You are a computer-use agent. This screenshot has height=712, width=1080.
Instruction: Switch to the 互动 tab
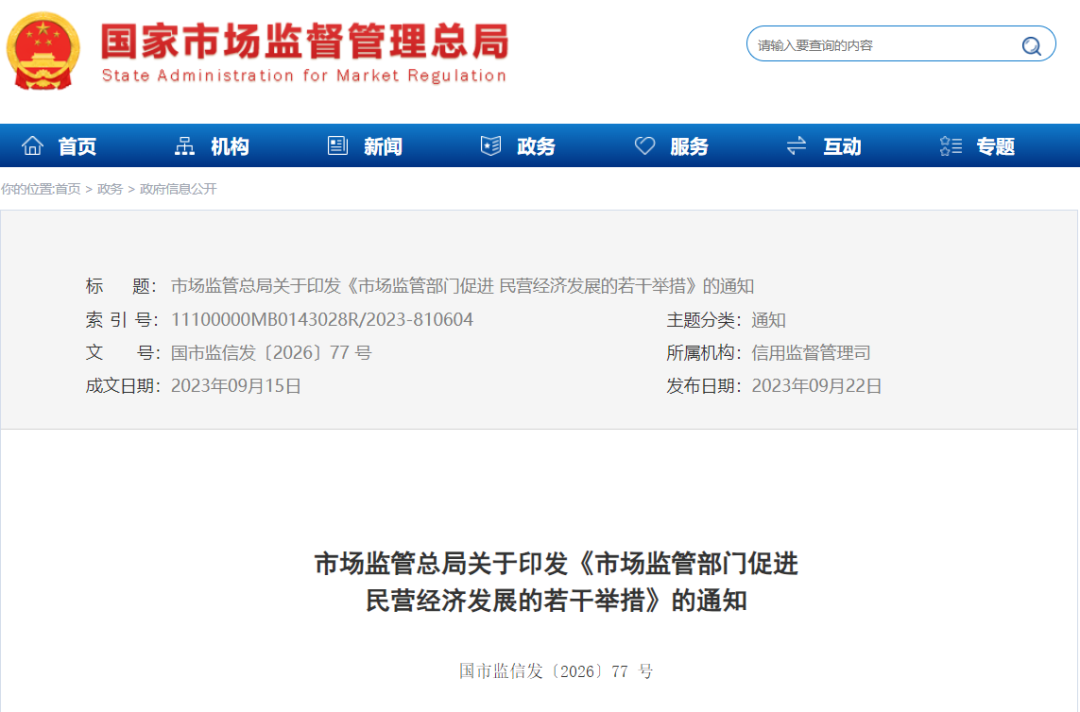(x=842, y=145)
